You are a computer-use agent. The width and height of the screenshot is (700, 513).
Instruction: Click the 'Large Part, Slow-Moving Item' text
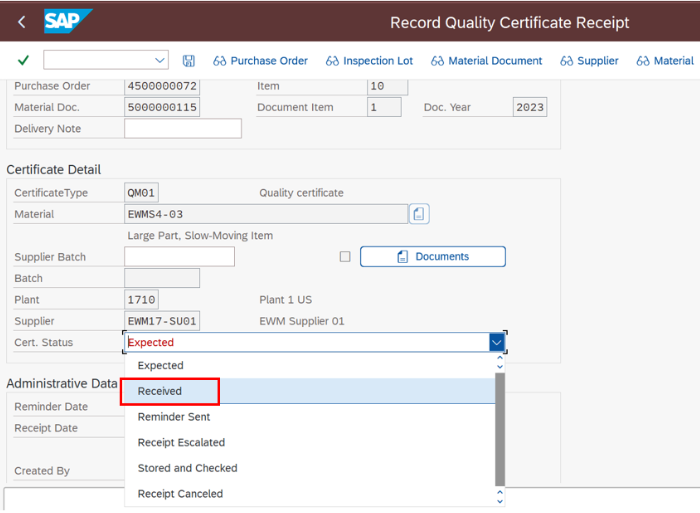tap(200, 235)
